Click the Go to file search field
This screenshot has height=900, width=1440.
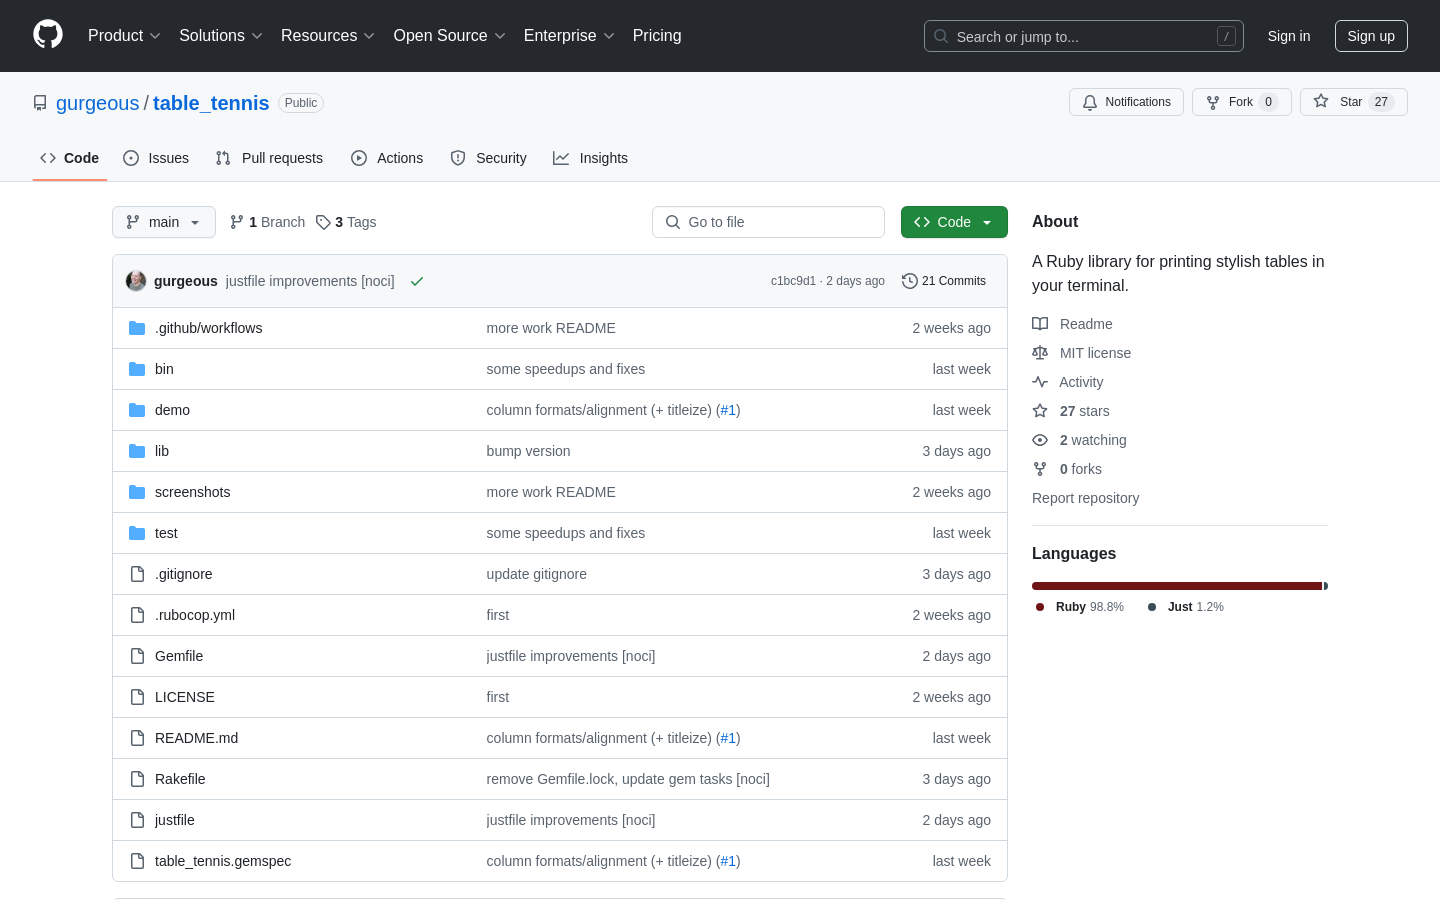(768, 222)
